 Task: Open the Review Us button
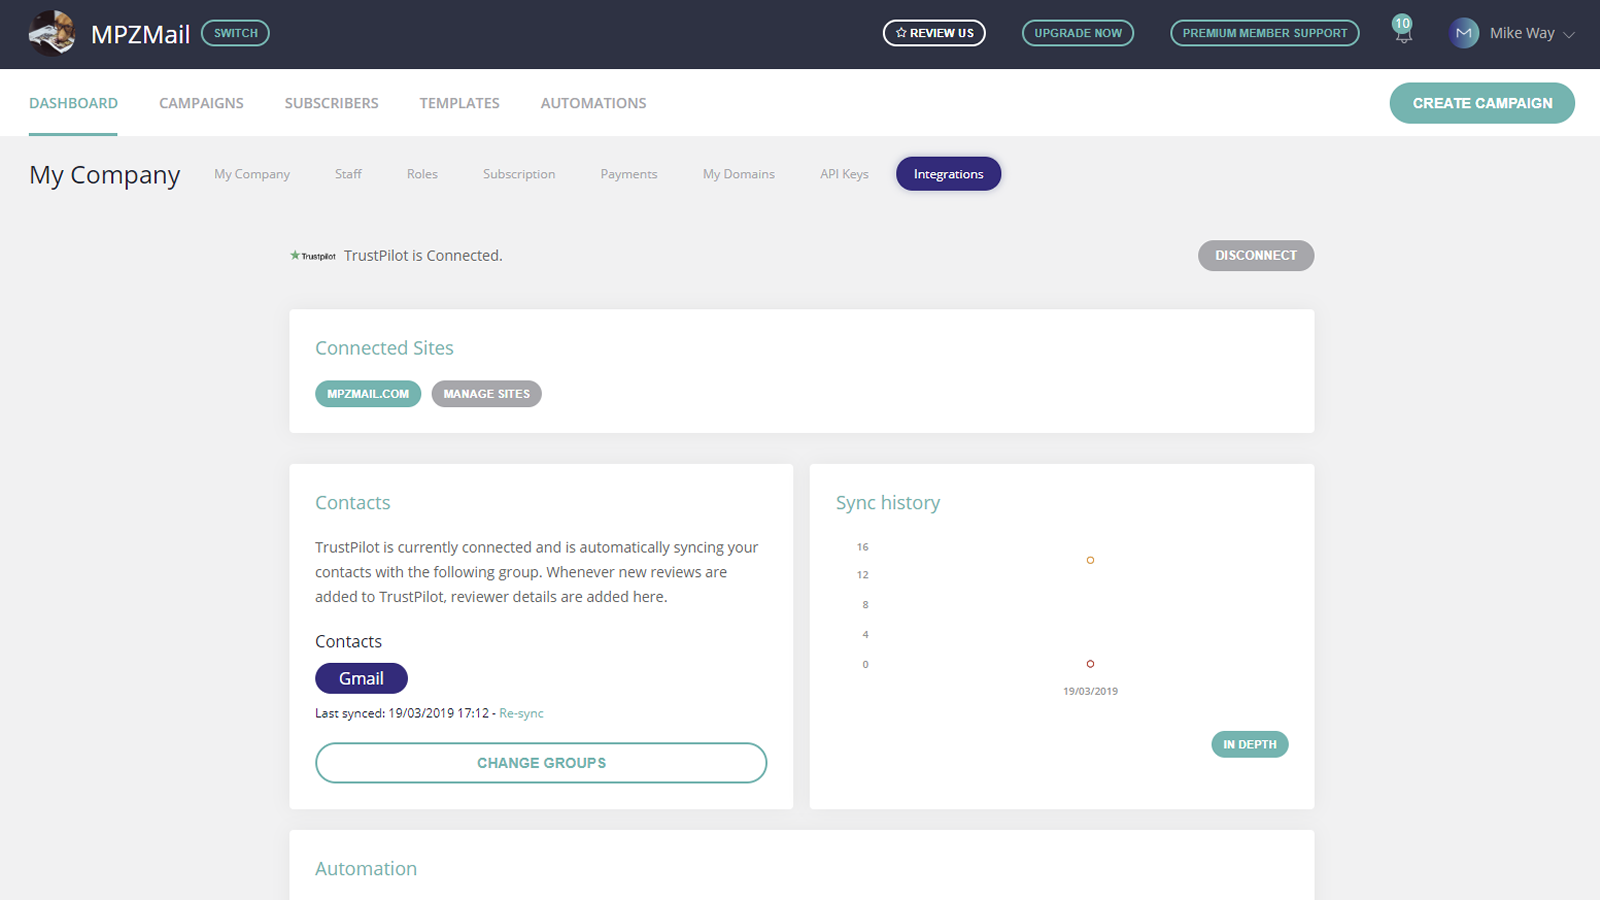934,33
